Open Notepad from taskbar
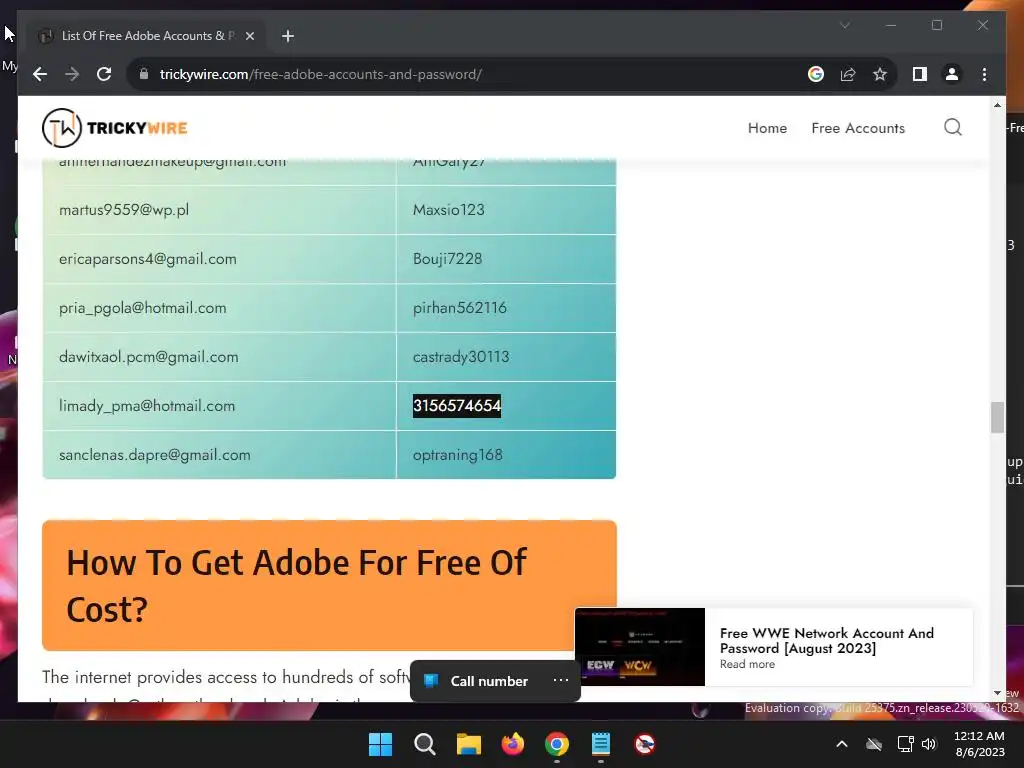 point(600,744)
